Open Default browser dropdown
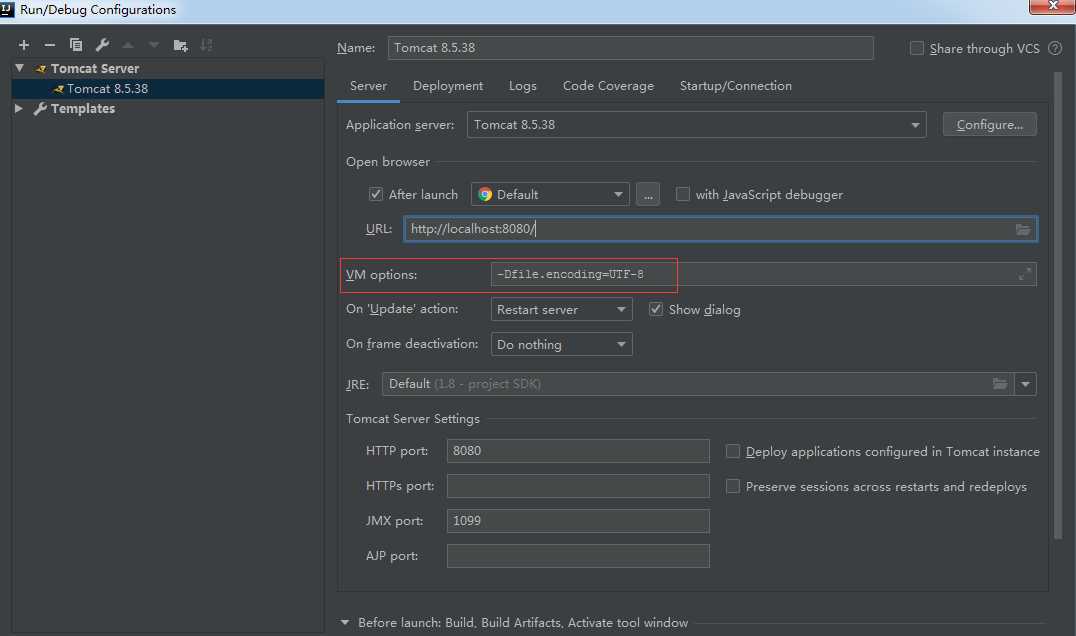1076x636 pixels. coord(550,194)
